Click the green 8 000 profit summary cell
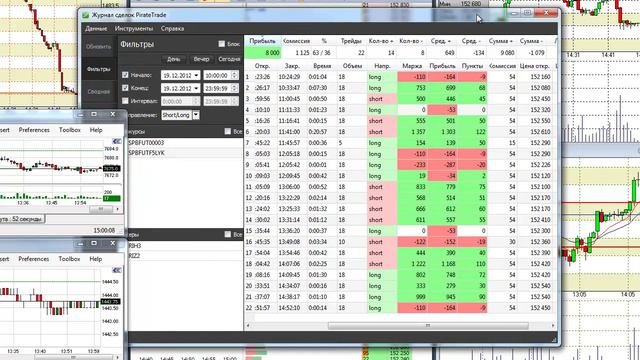This screenshot has height=360, width=640. 263,53
